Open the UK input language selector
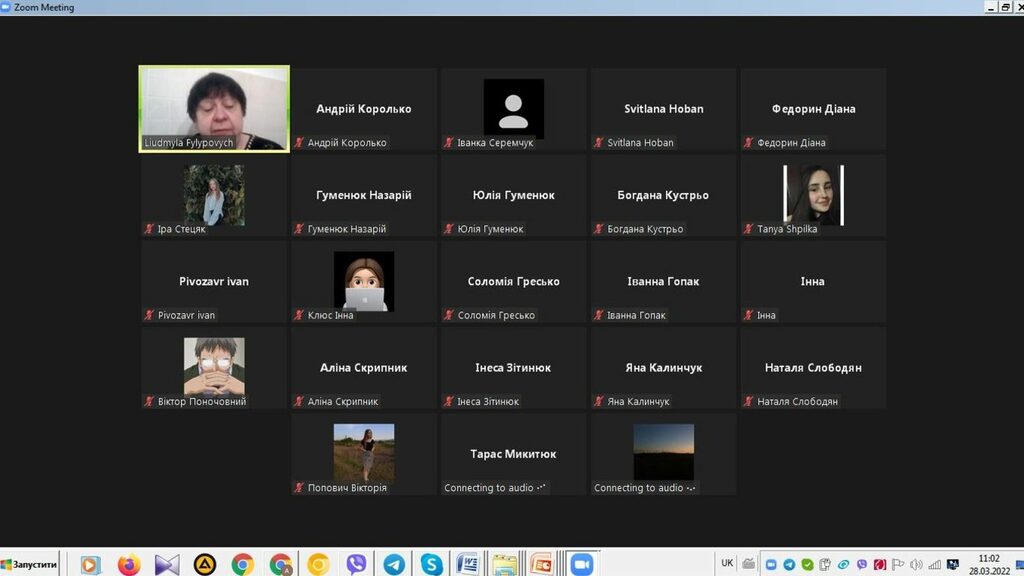 tap(727, 563)
